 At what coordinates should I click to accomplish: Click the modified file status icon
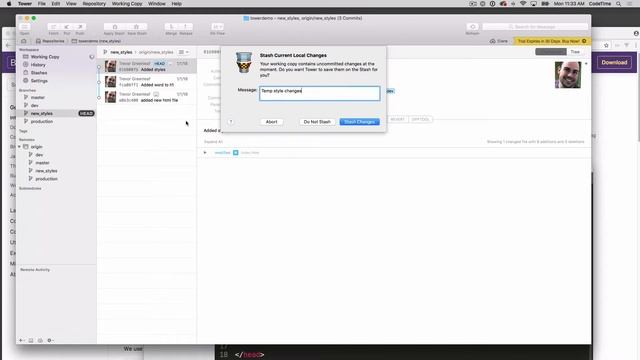236,153
